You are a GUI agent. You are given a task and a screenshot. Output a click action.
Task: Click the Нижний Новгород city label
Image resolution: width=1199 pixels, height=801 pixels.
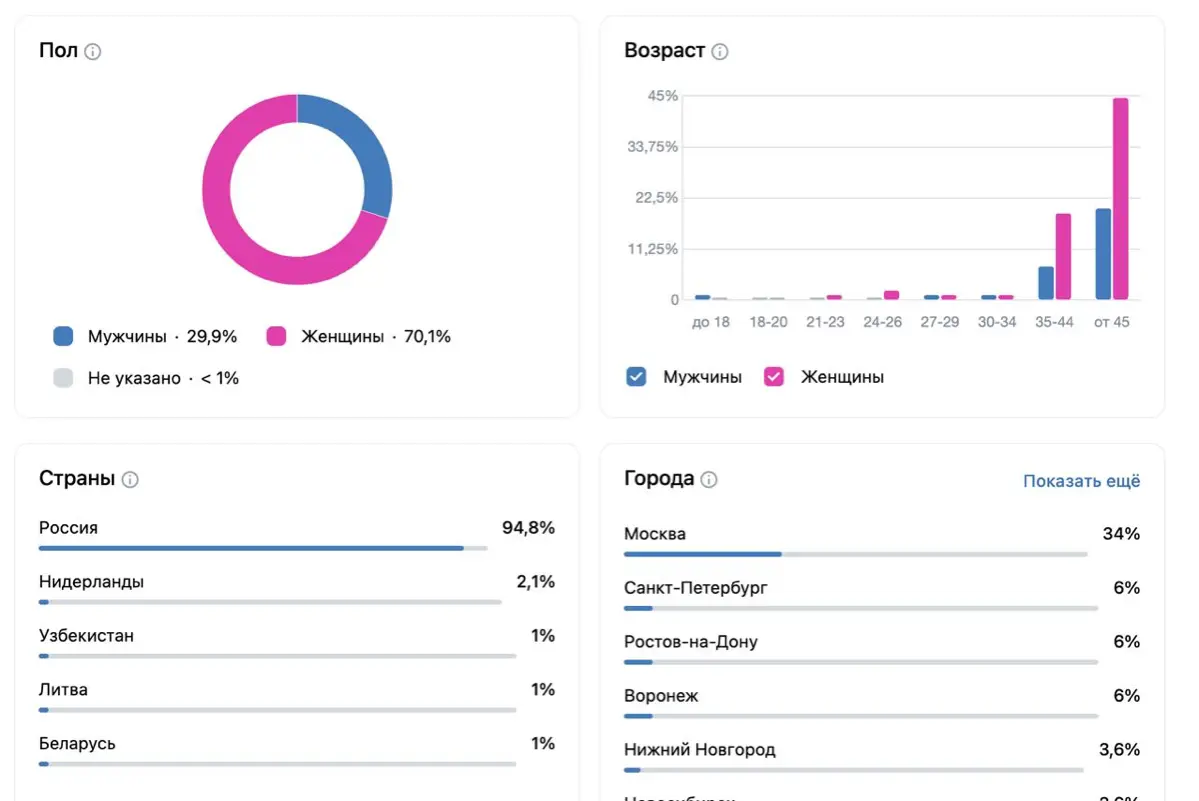[700, 750]
